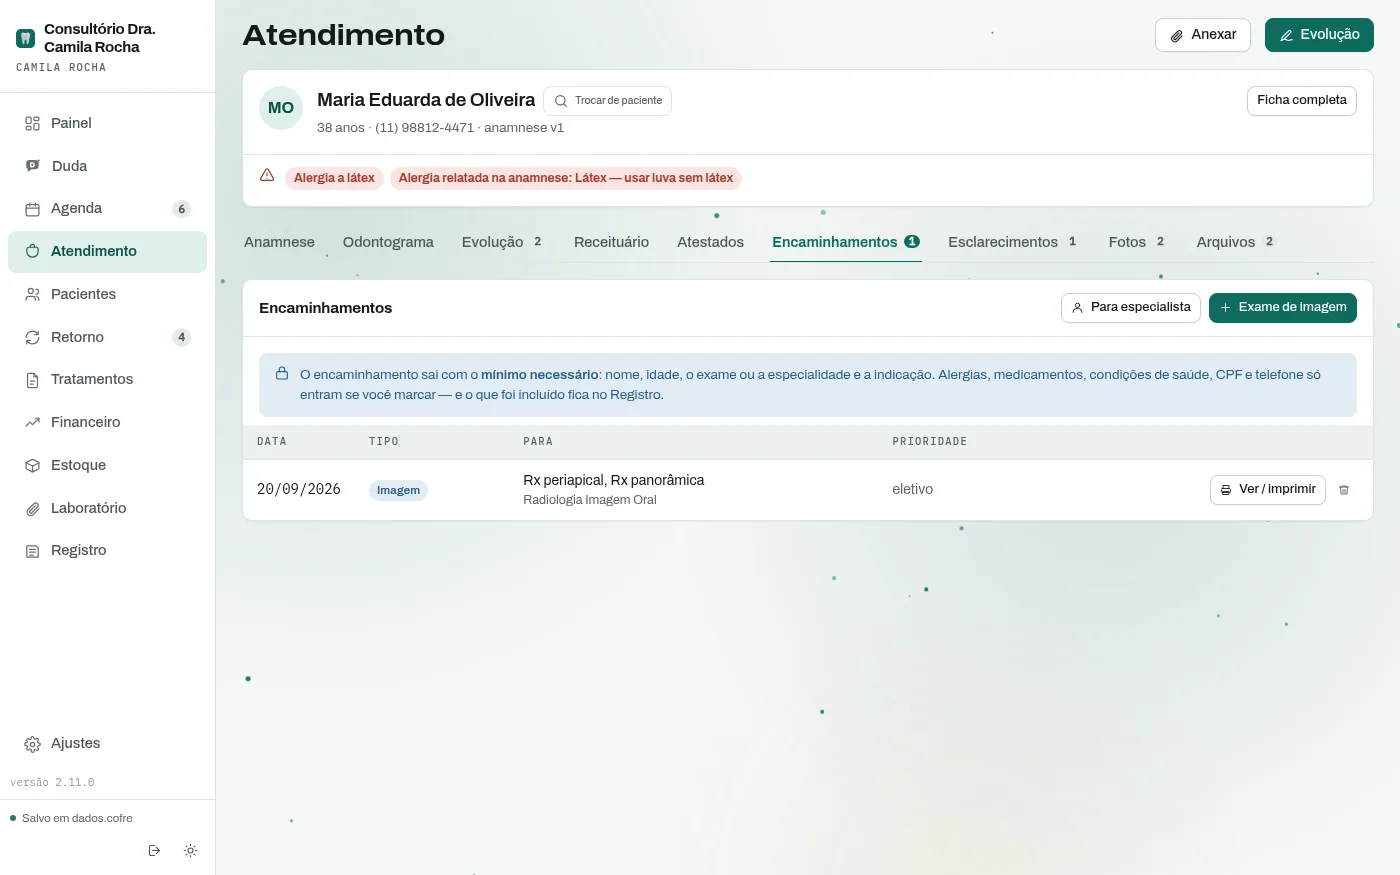Go to the Agenda calendar

point(107,208)
